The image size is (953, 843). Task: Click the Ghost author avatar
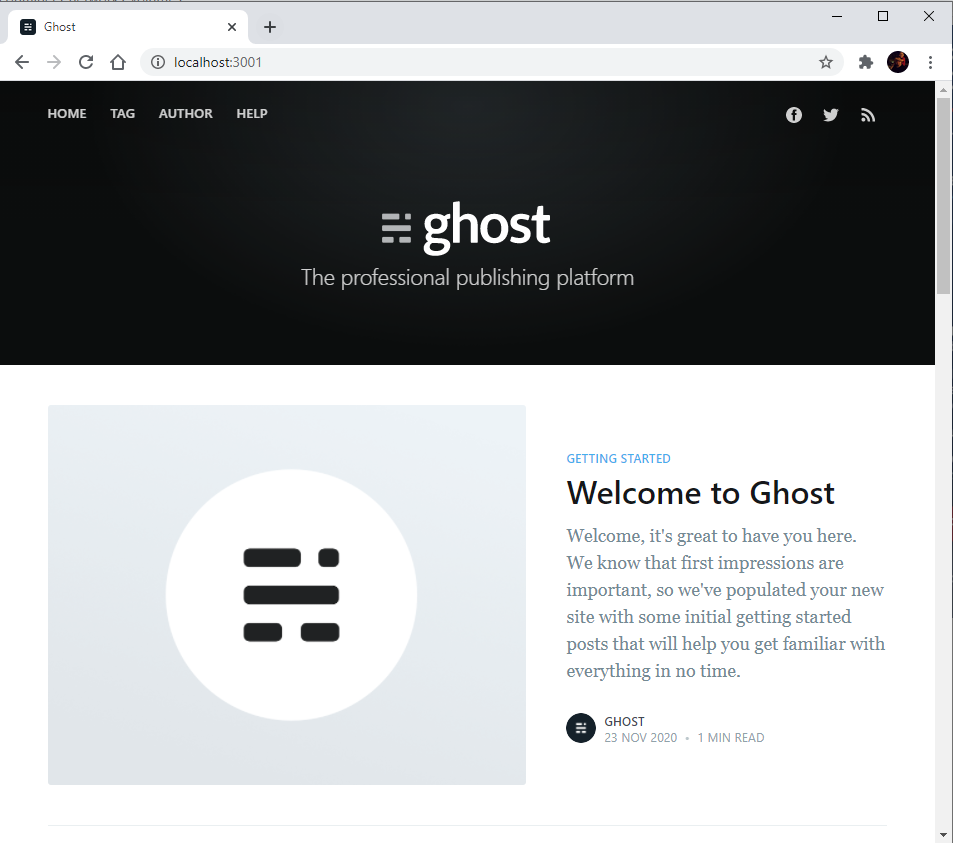coord(580,728)
